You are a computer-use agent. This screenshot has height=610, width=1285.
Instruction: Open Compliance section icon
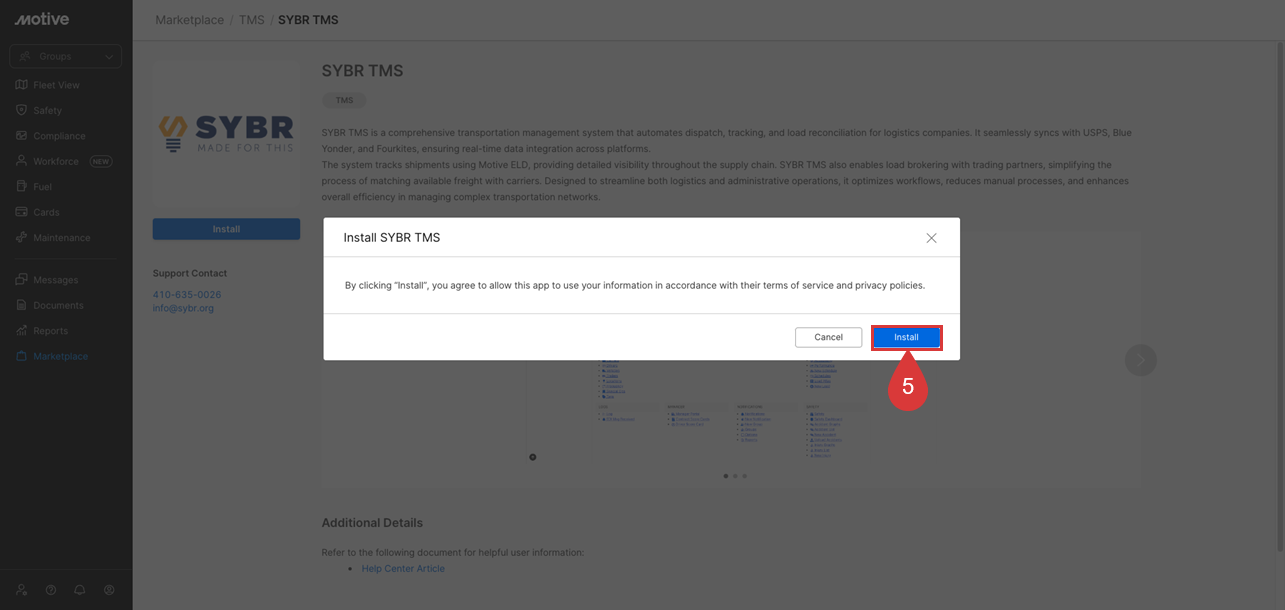(x=22, y=136)
